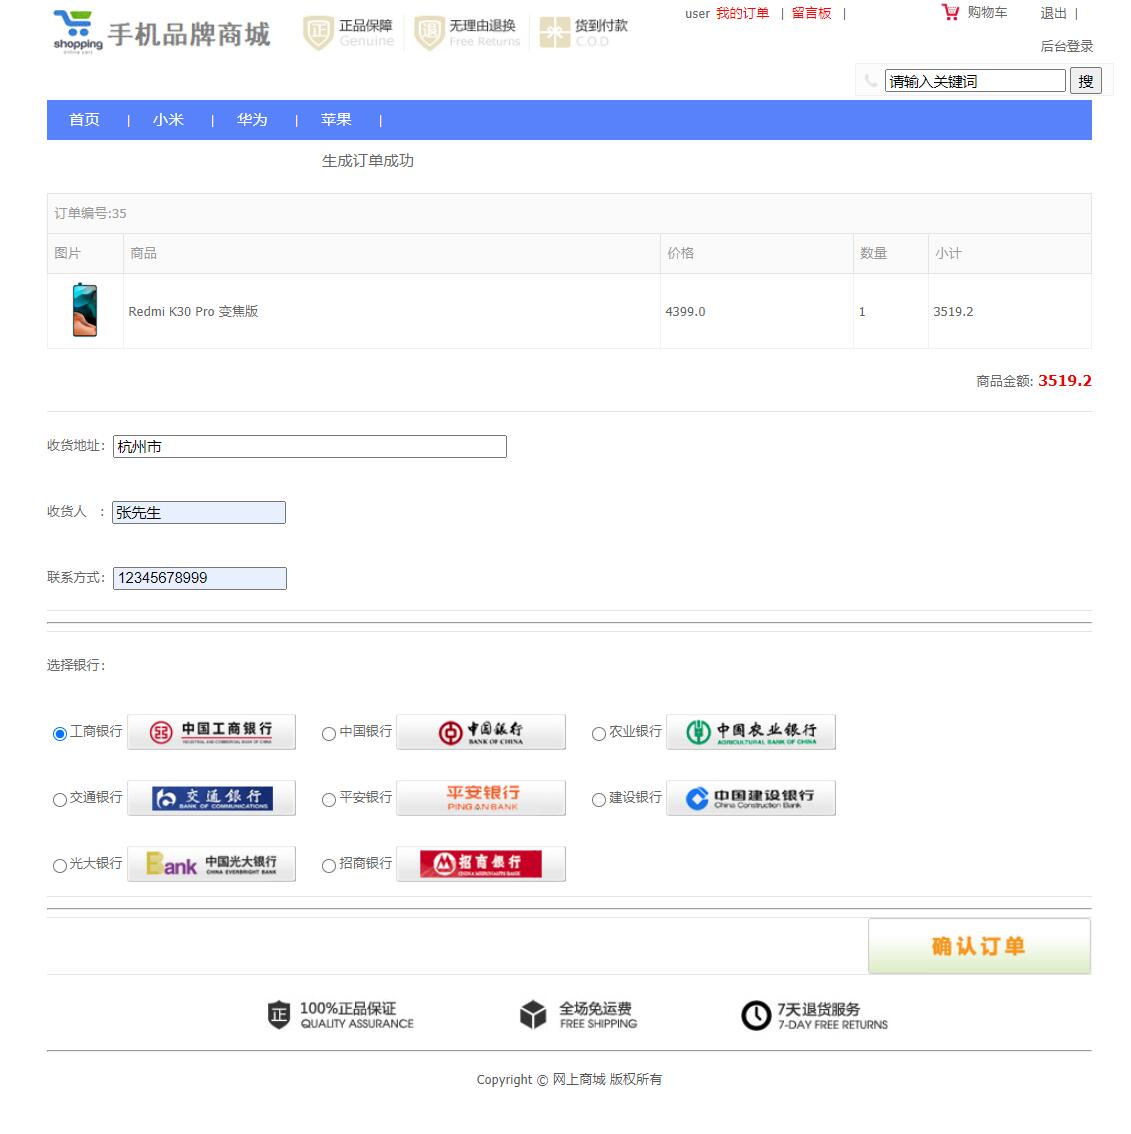Click the 交通银行 bank logo image

(211, 797)
